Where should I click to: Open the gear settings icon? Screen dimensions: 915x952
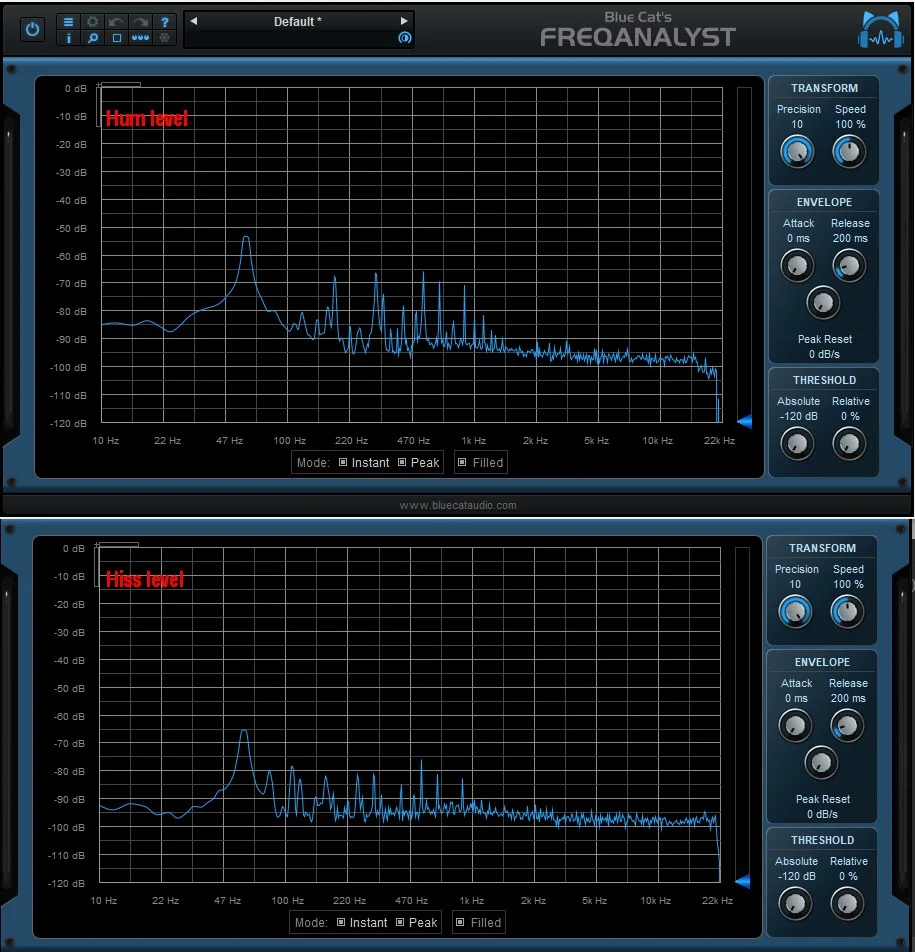tap(92, 22)
